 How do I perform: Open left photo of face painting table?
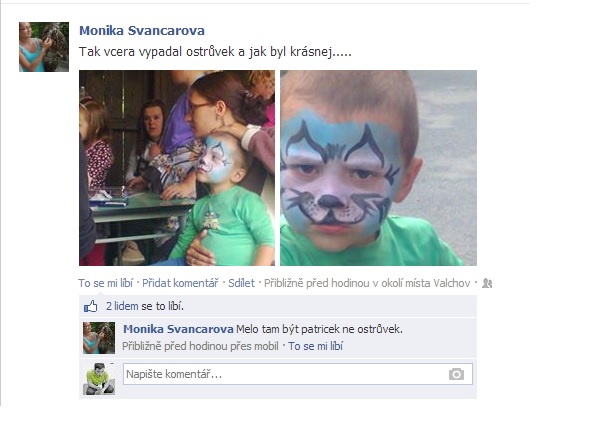tap(177, 168)
